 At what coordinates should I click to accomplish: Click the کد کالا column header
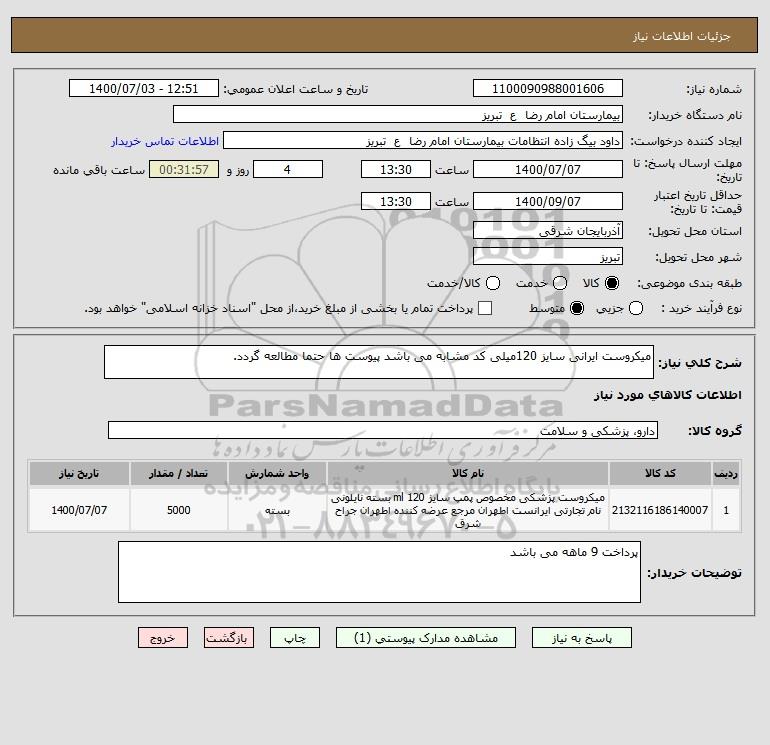pos(660,473)
